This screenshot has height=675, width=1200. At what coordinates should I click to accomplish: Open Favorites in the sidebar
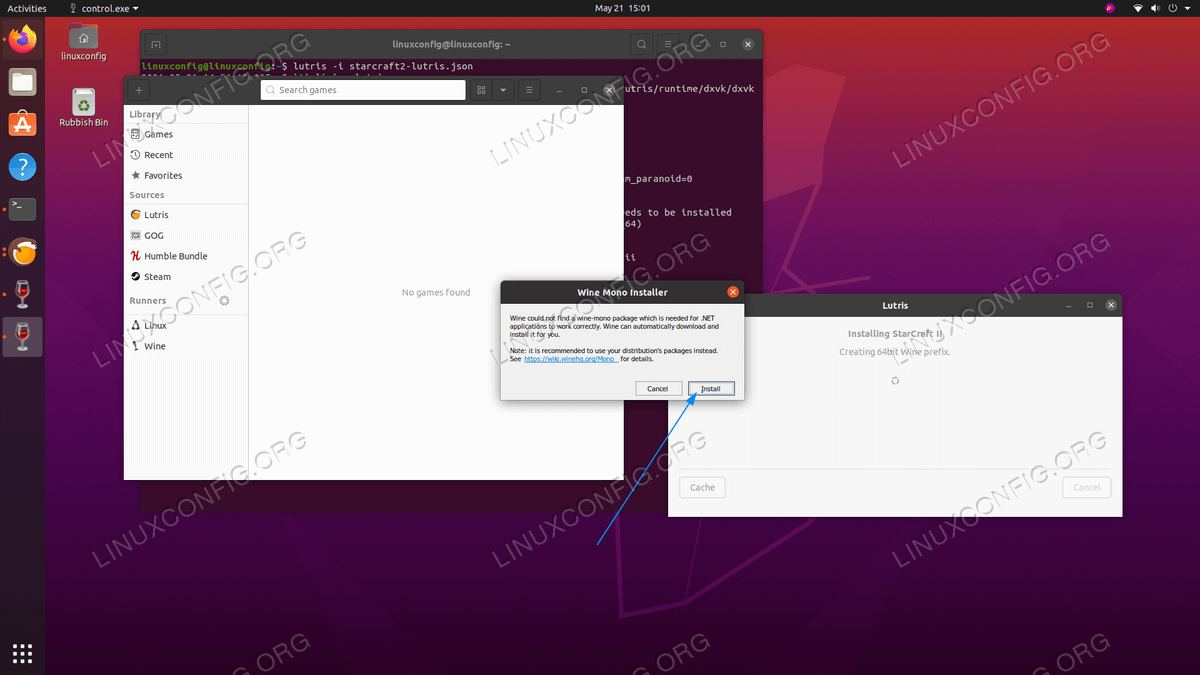tap(162, 175)
